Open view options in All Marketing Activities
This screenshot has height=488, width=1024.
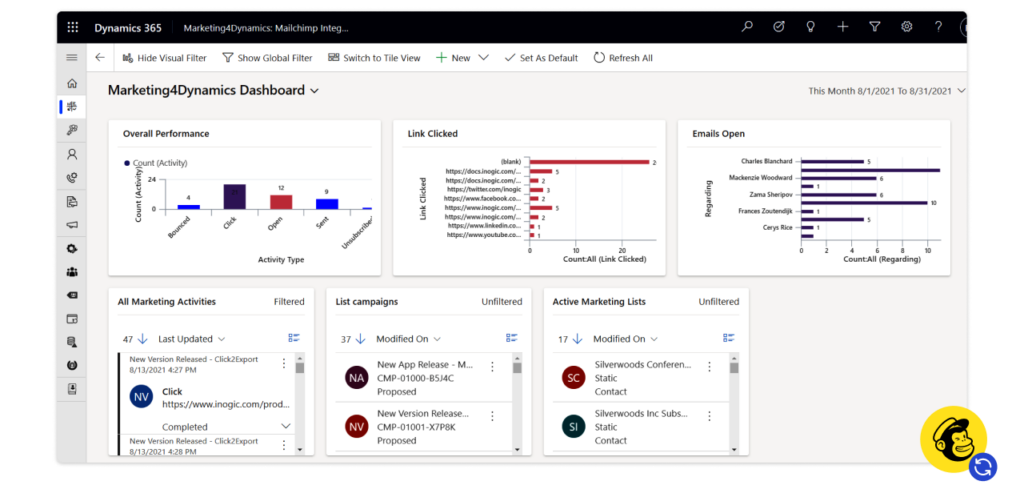tap(294, 338)
